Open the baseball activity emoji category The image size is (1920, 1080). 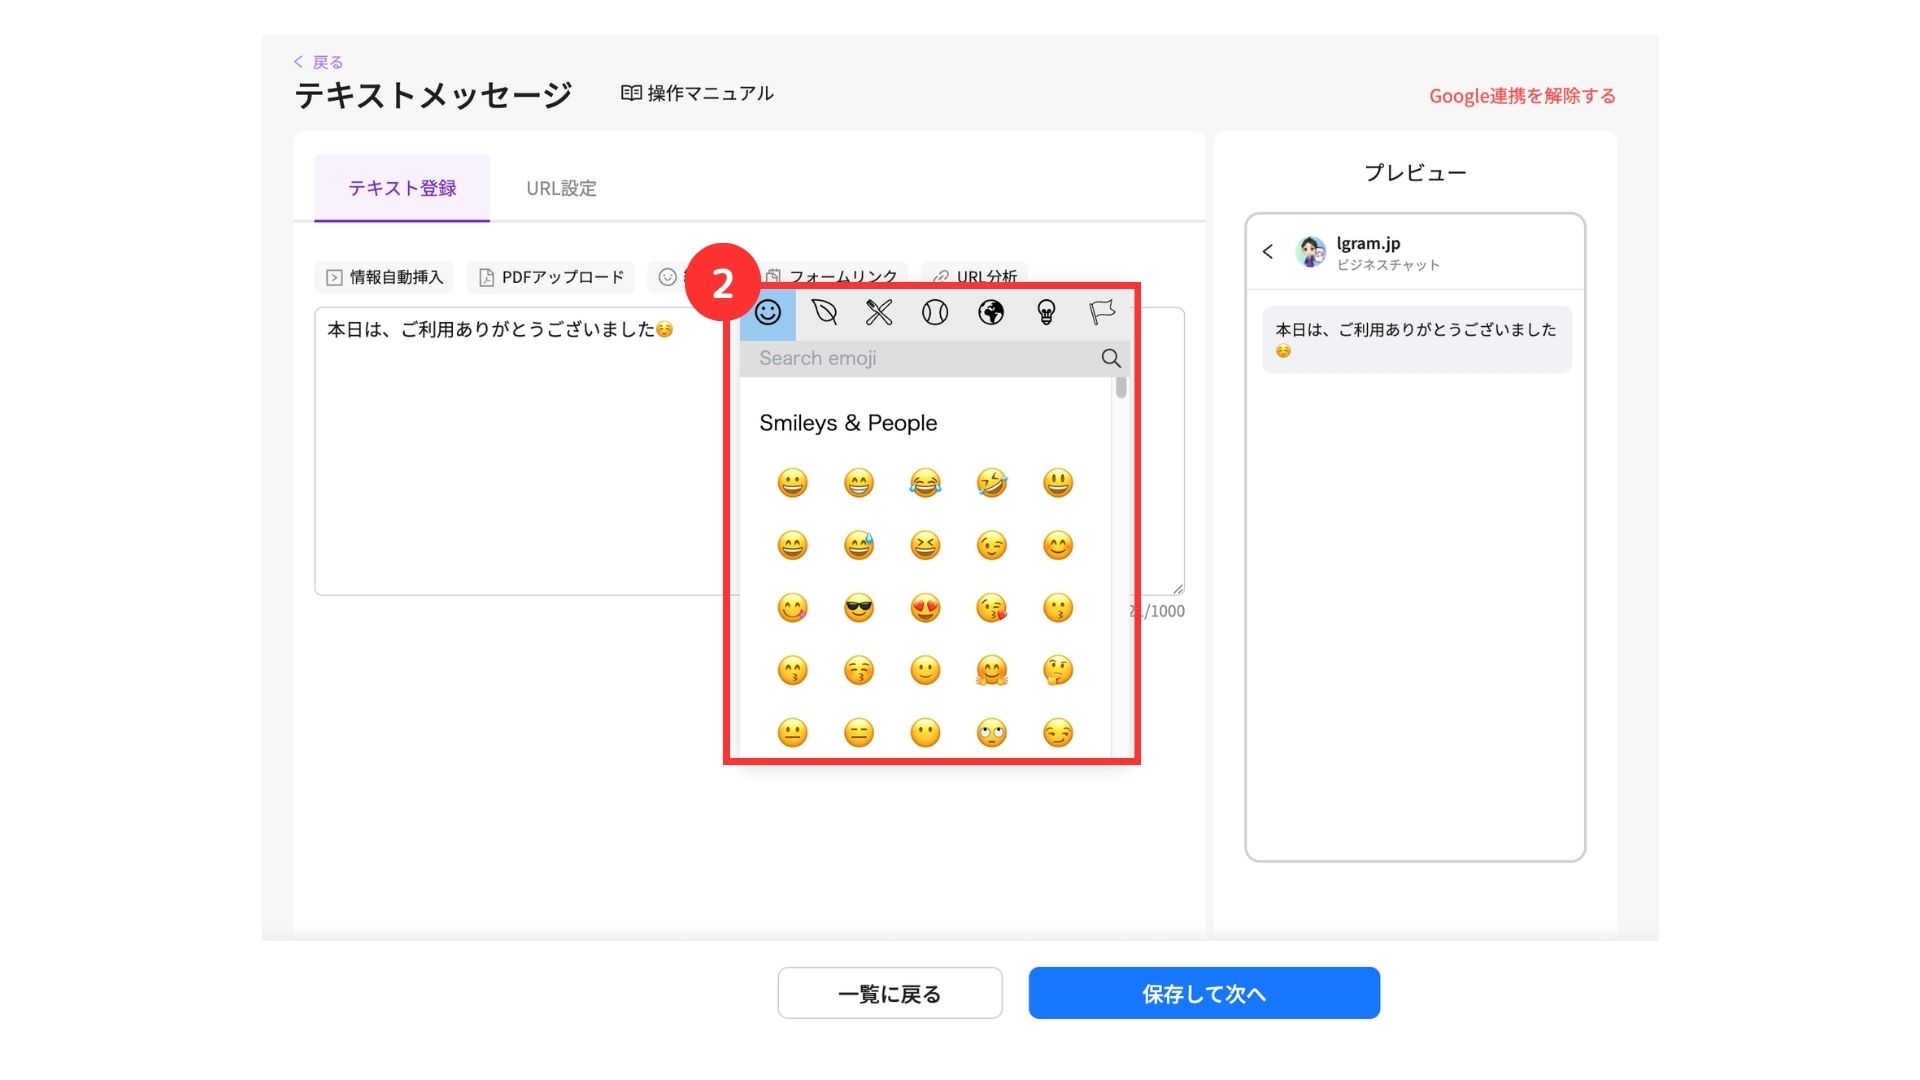935,313
